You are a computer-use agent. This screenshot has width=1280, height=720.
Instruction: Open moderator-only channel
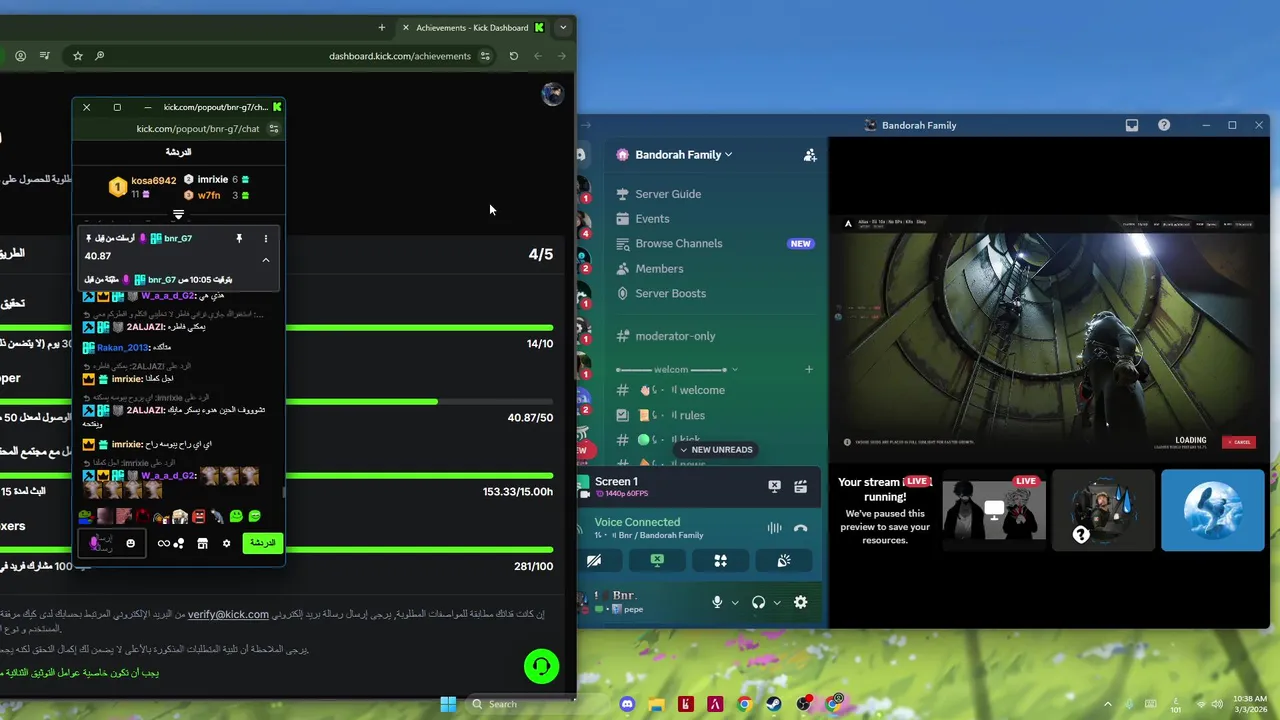(x=675, y=336)
